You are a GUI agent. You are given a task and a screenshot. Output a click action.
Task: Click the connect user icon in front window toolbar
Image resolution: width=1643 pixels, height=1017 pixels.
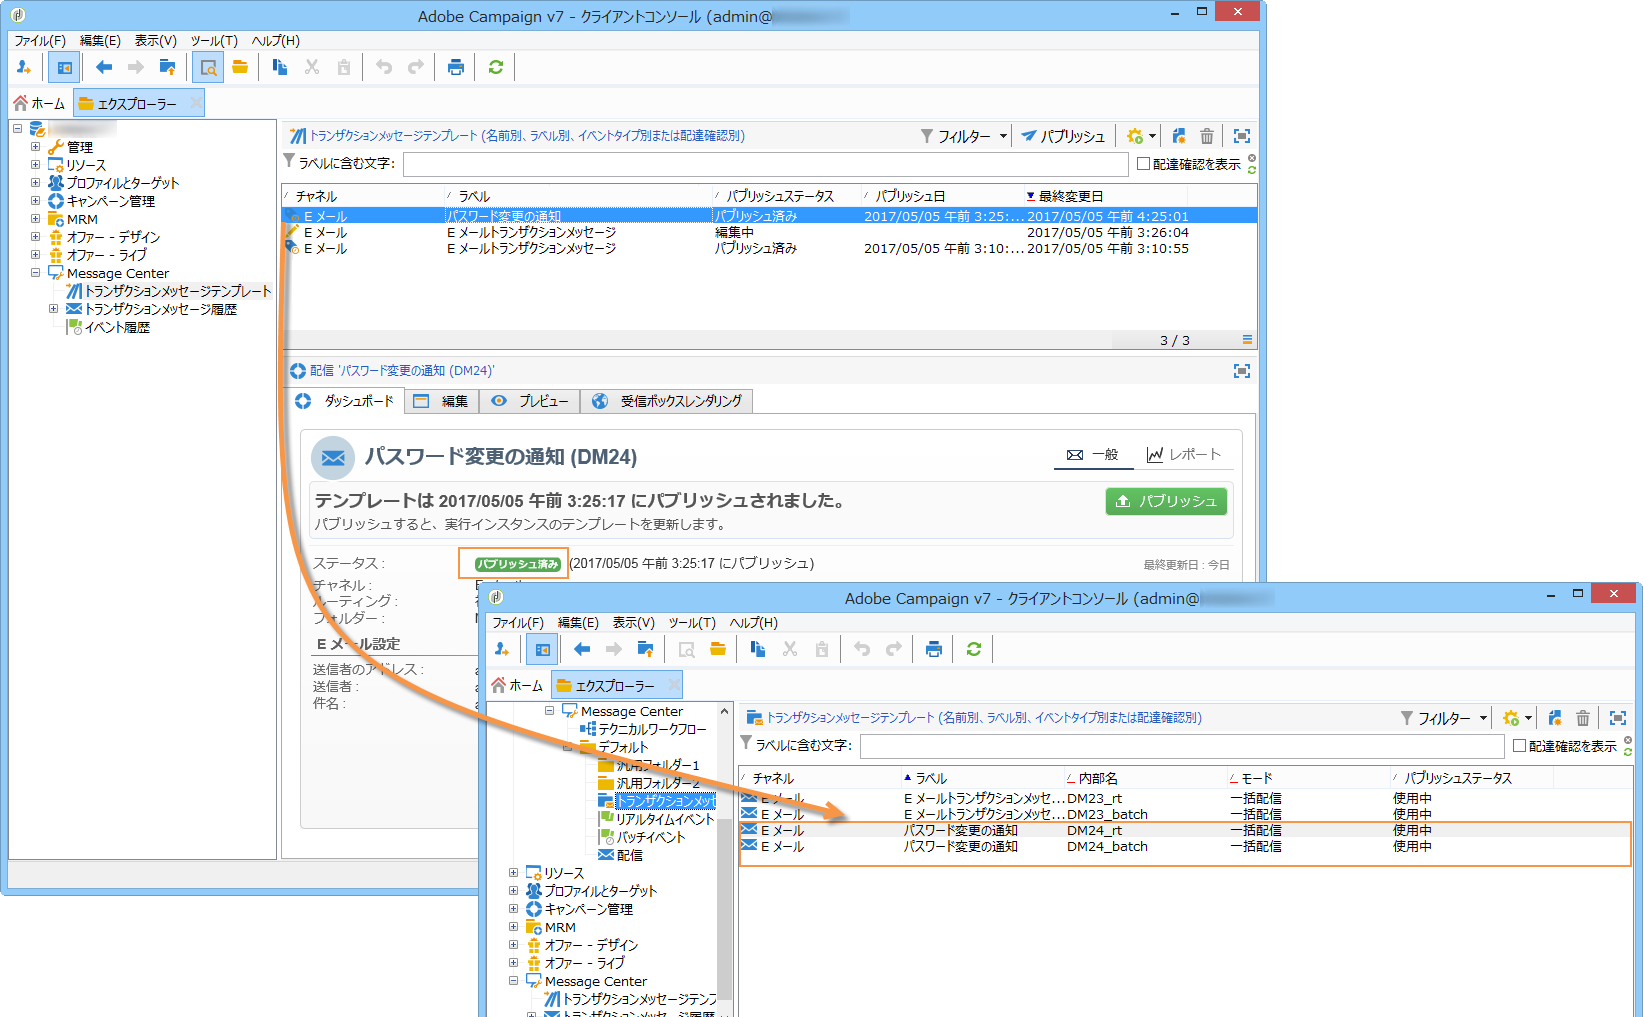502,649
